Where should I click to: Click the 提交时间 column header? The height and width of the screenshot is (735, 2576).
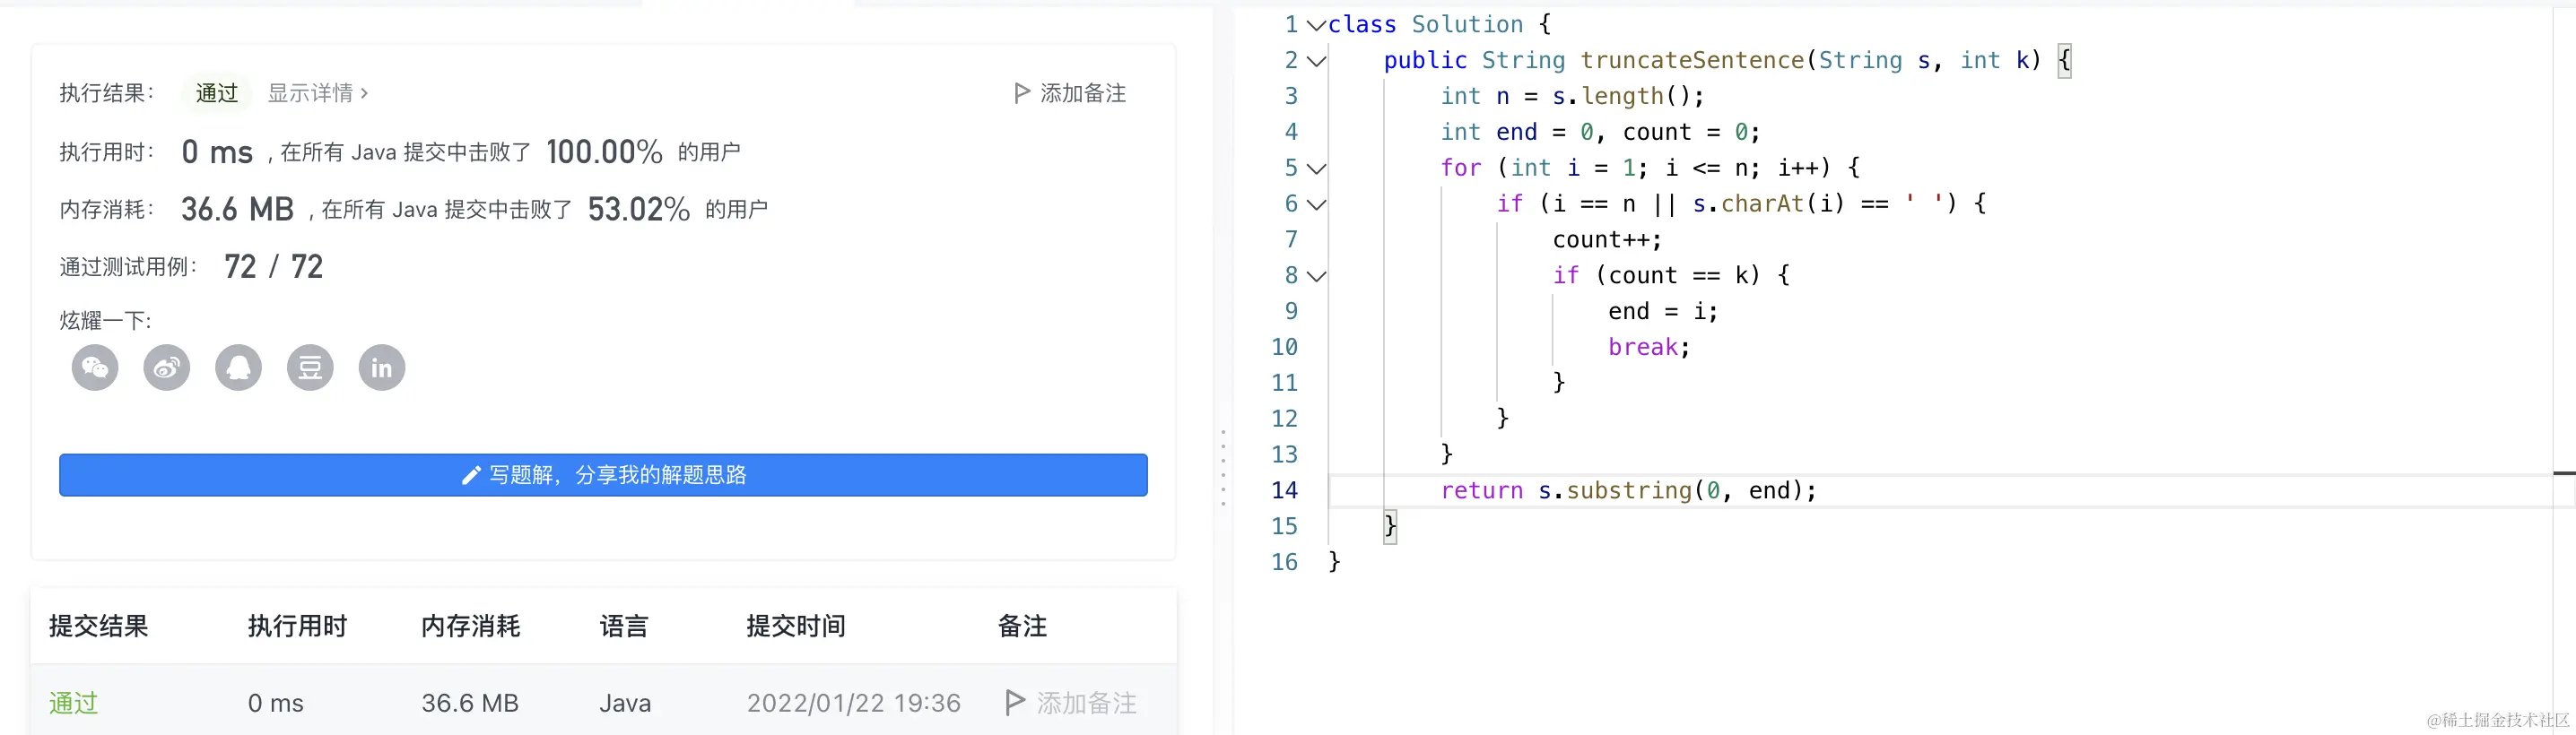point(795,626)
